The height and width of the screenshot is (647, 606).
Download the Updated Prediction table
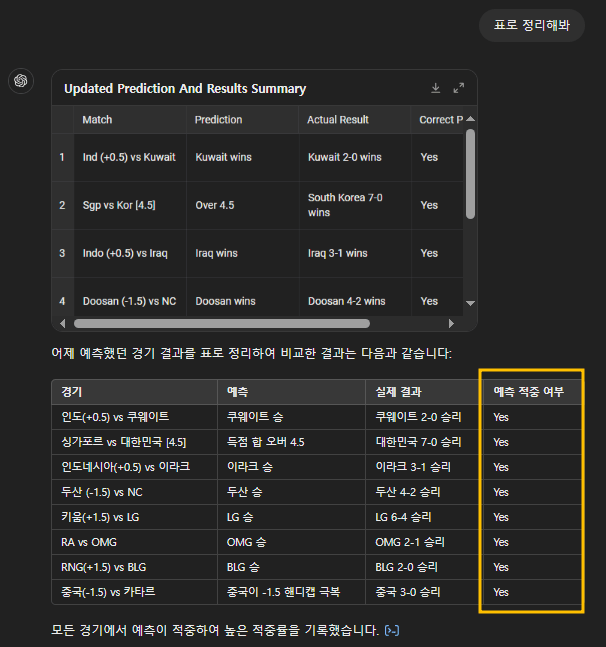pyautogui.click(x=436, y=88)
